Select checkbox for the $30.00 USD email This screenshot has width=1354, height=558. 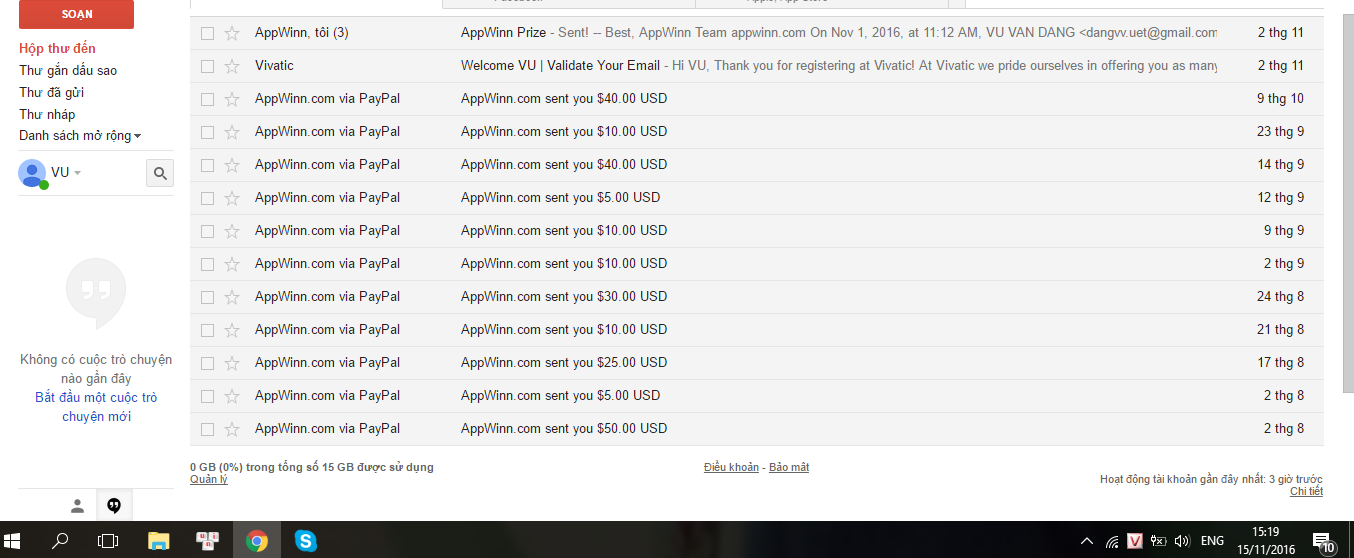point(207,297)
